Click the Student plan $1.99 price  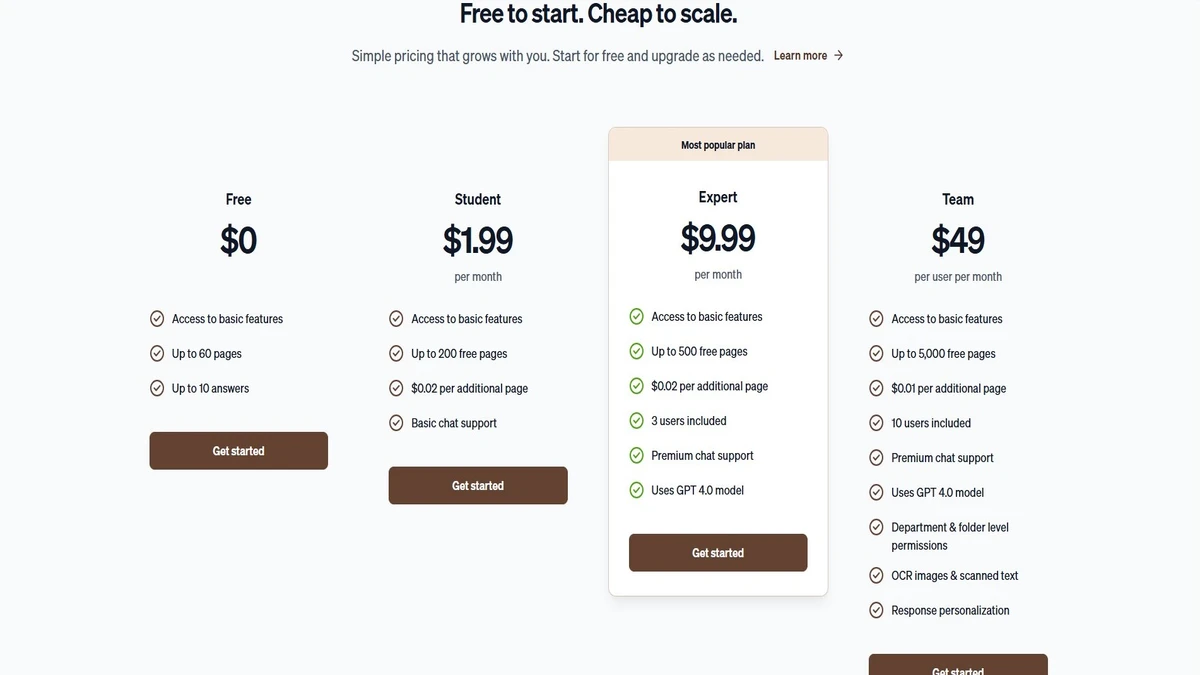point(478,240)
